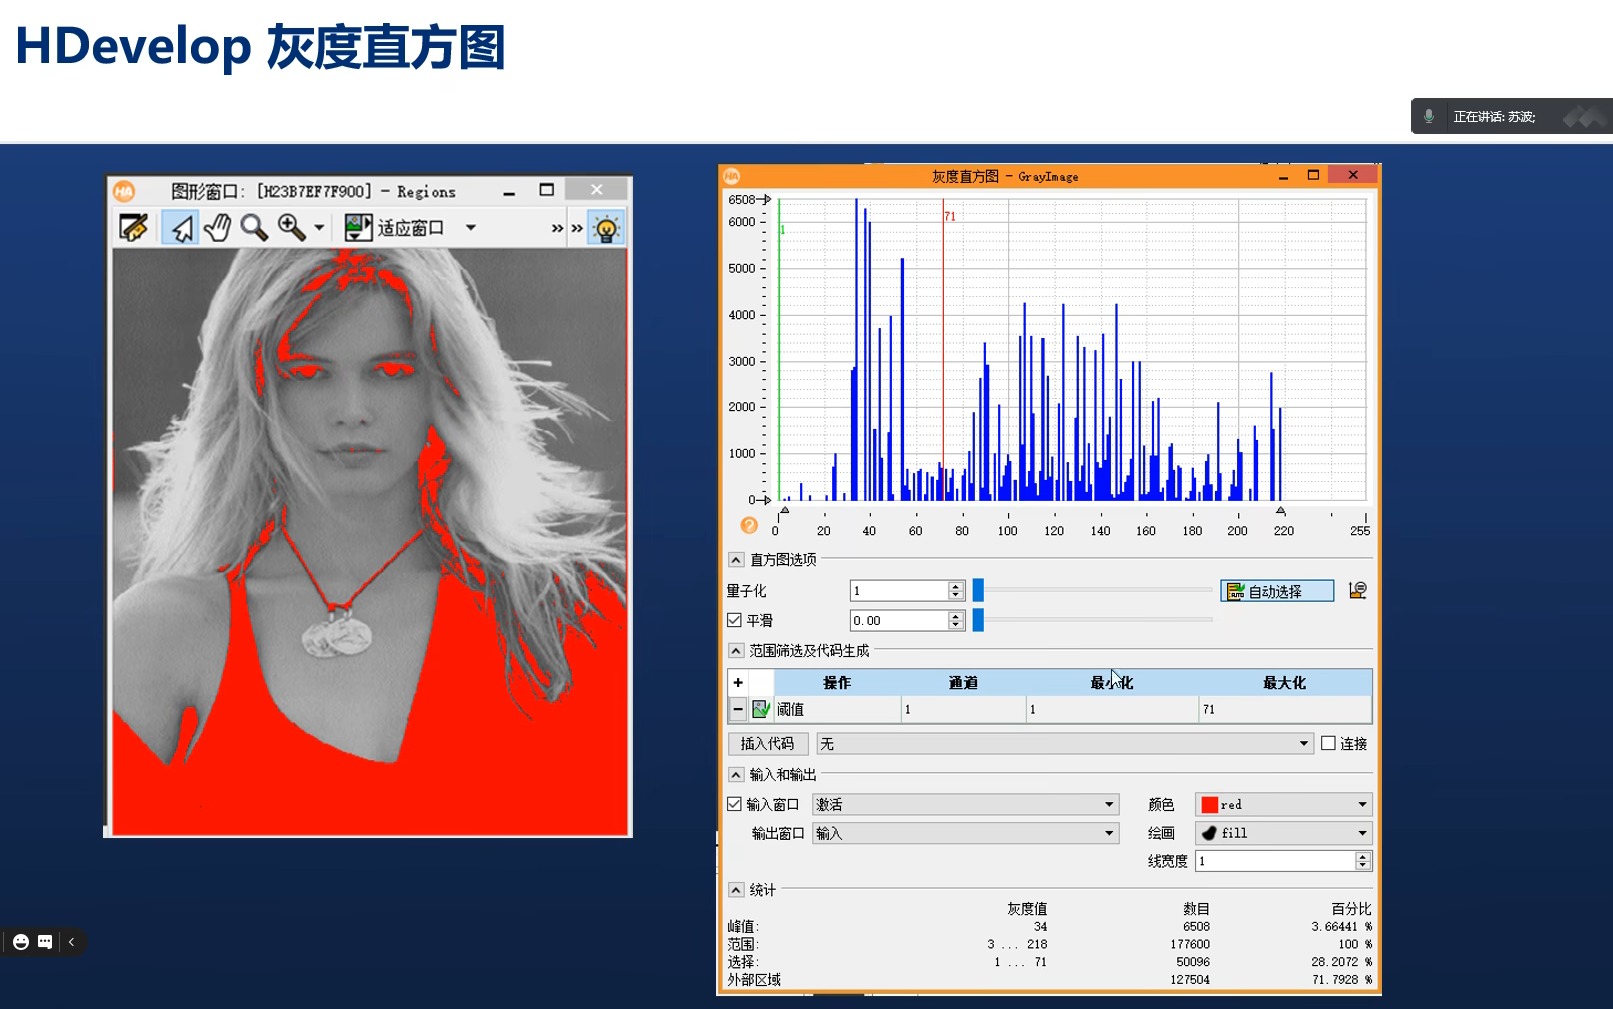The image size is (1613, 1009).
Task: Select the magnifier inspect tool
Action: click(253, 227)
